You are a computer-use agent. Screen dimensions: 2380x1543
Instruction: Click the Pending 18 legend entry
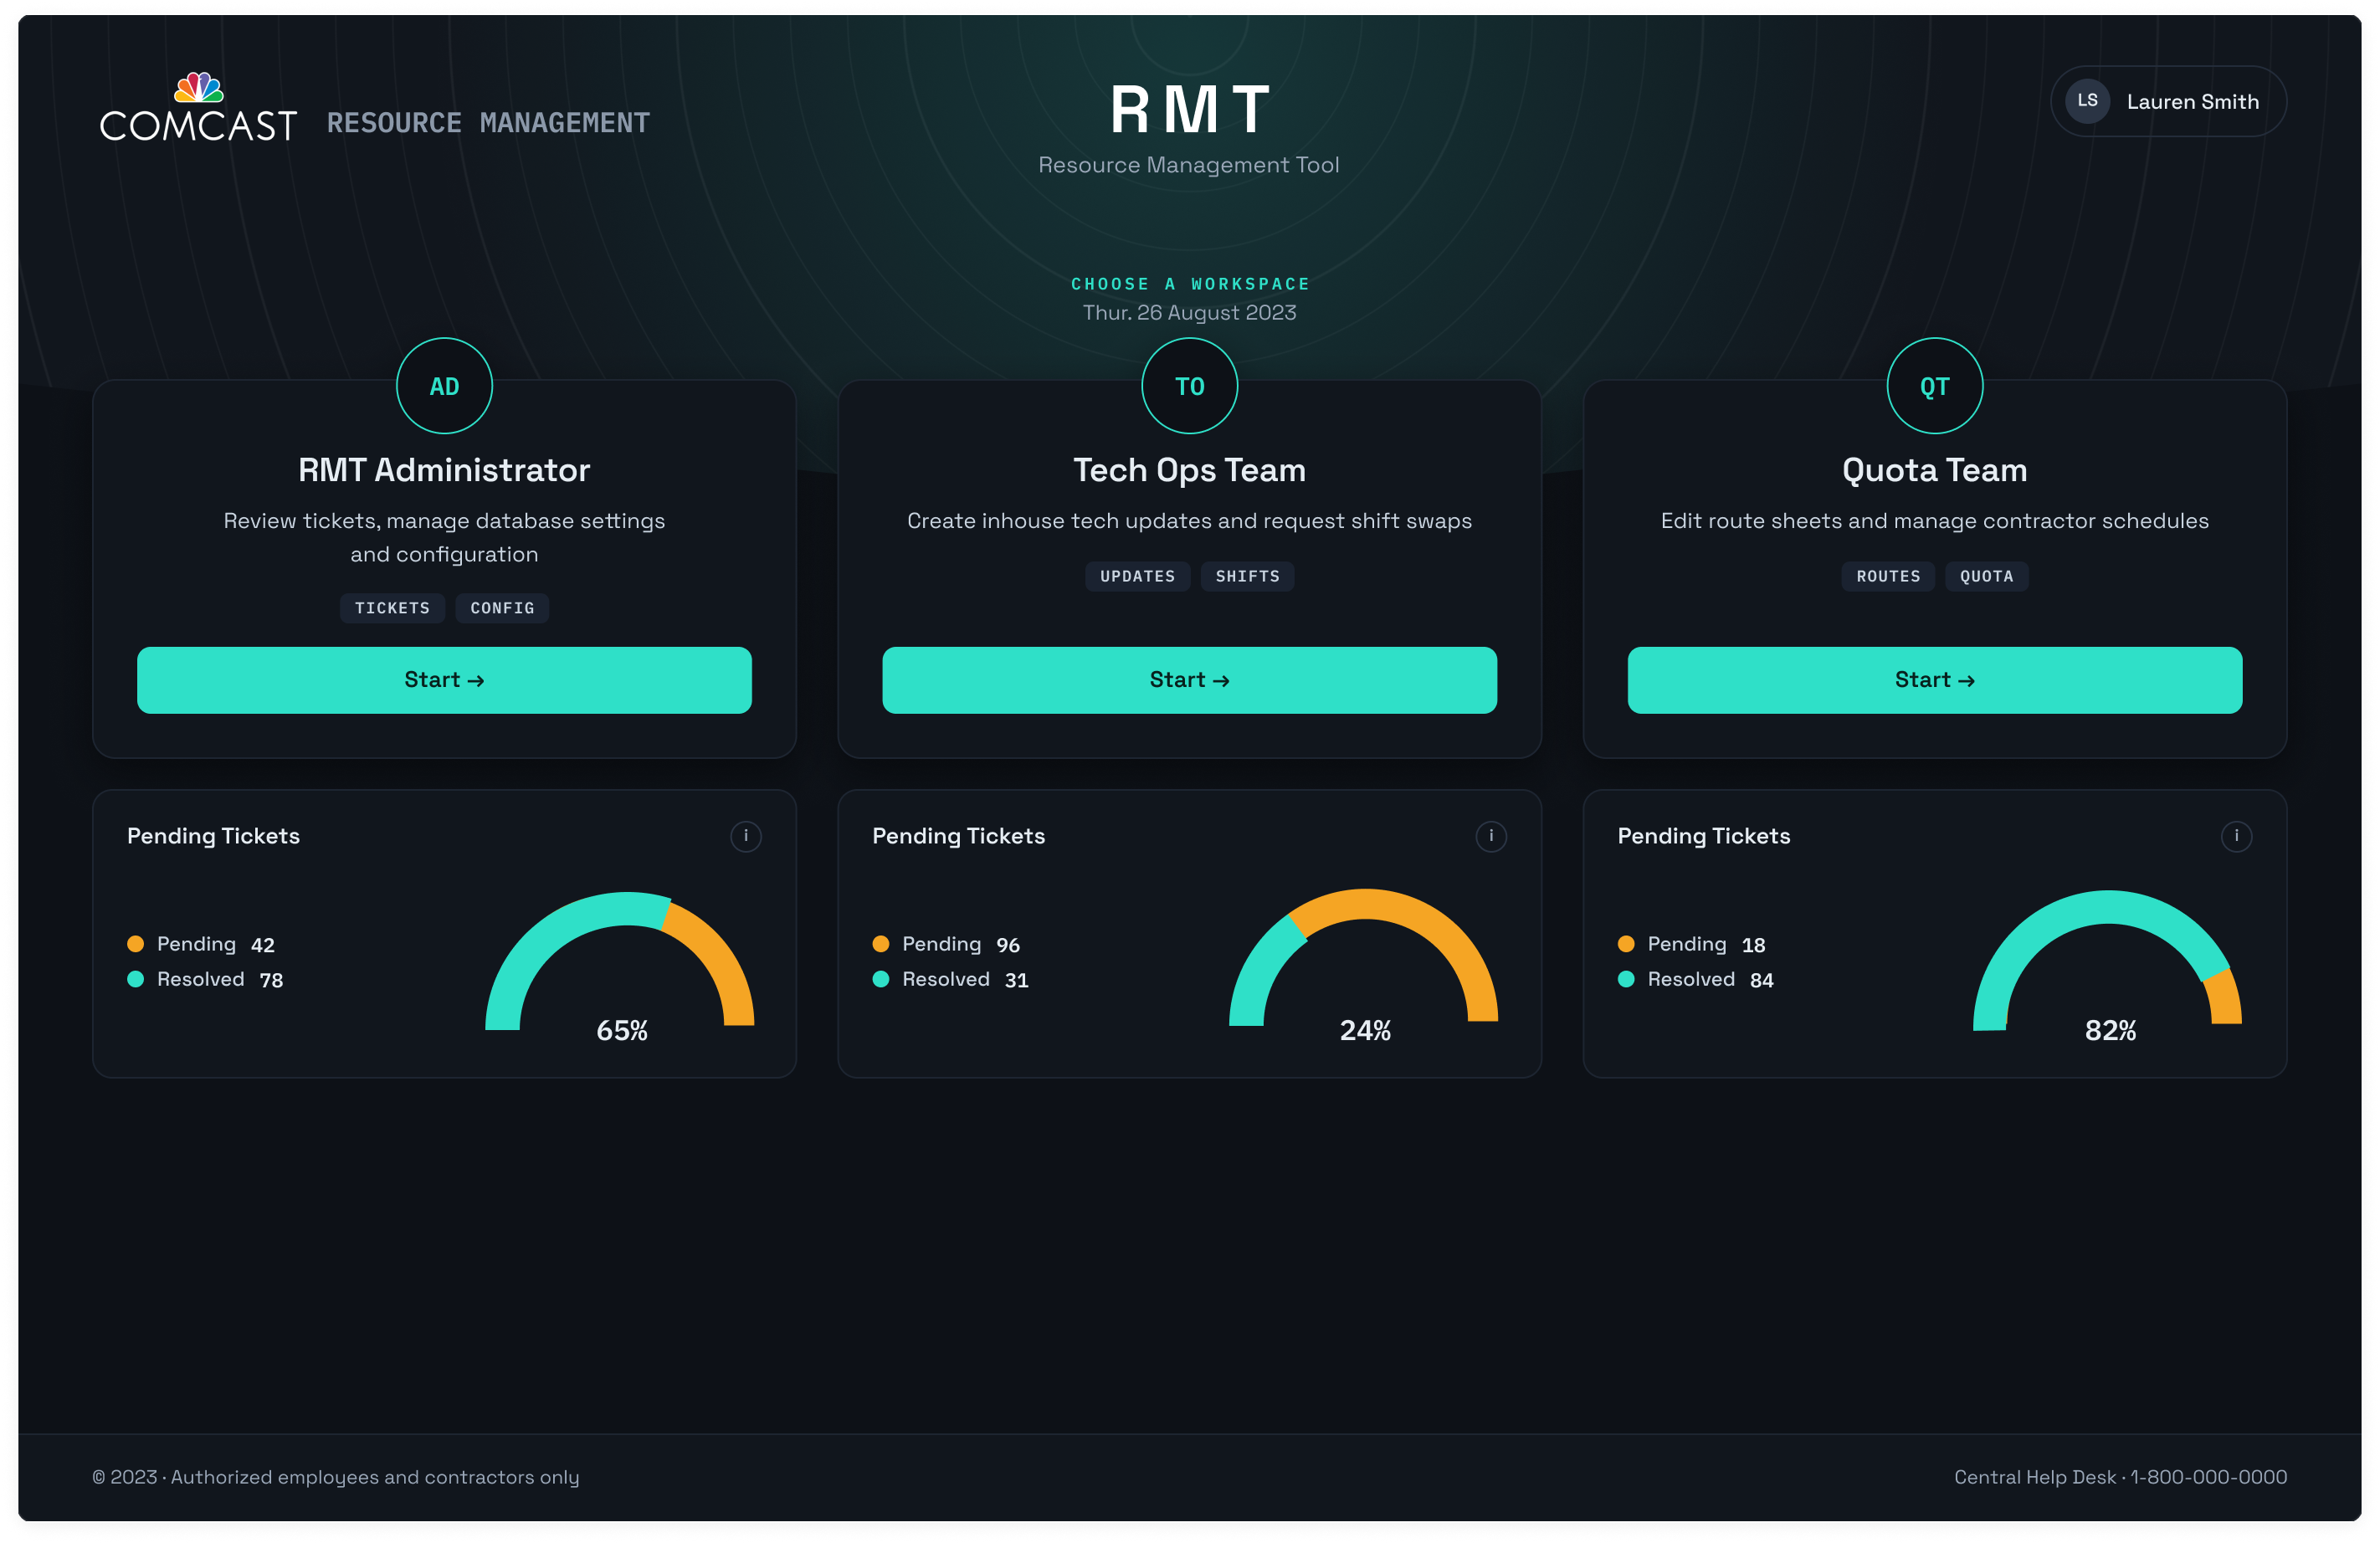[x=1691, y=944]
